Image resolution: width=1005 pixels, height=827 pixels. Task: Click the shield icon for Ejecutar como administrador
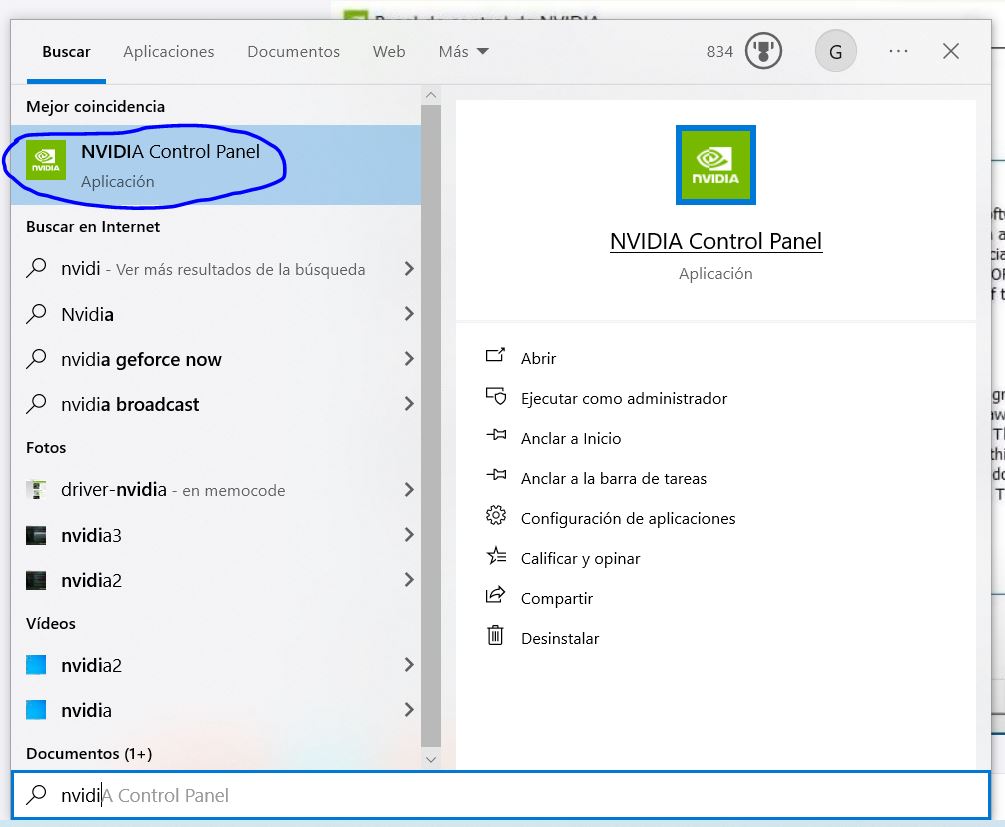[495, 396]
